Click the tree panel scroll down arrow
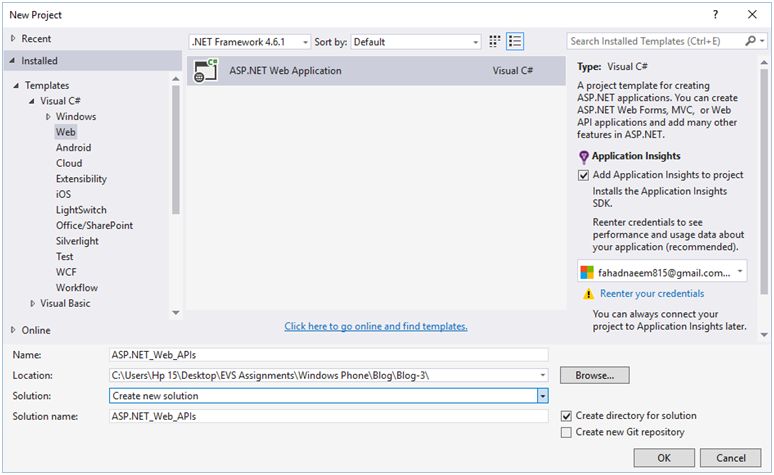 pos(176,313)
